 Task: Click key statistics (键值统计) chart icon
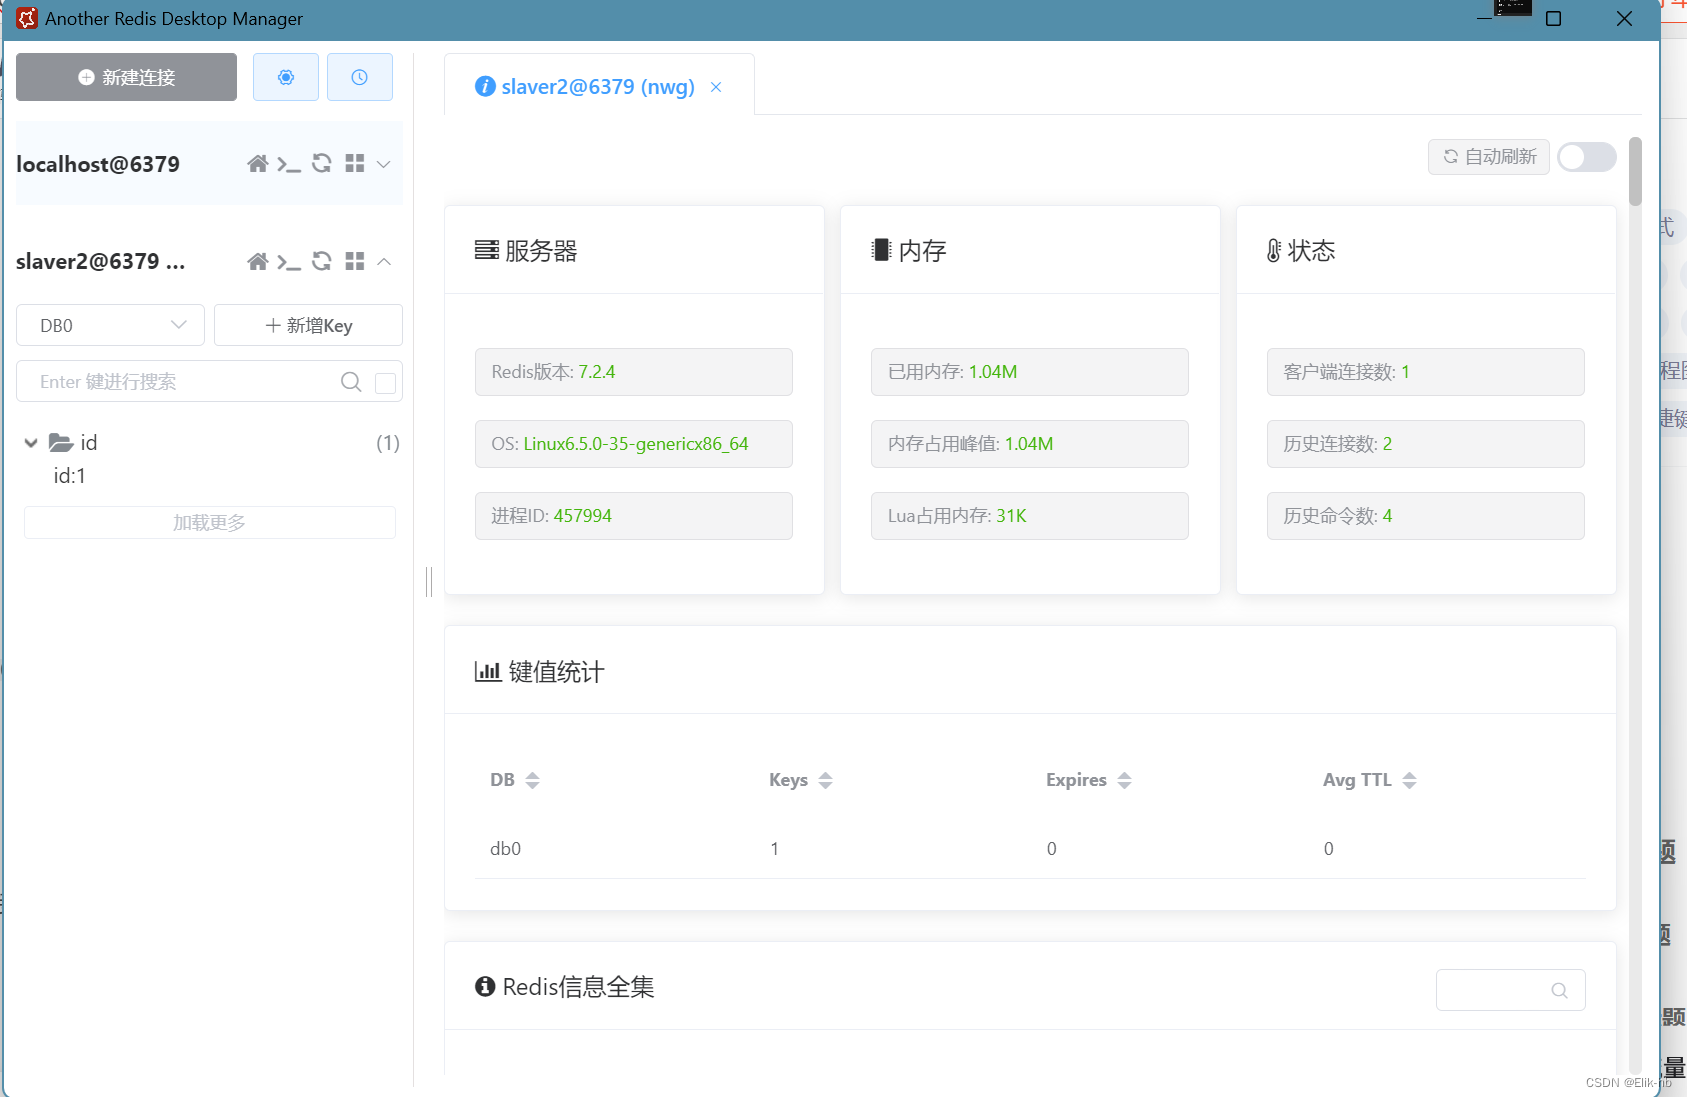coord(488,672)
